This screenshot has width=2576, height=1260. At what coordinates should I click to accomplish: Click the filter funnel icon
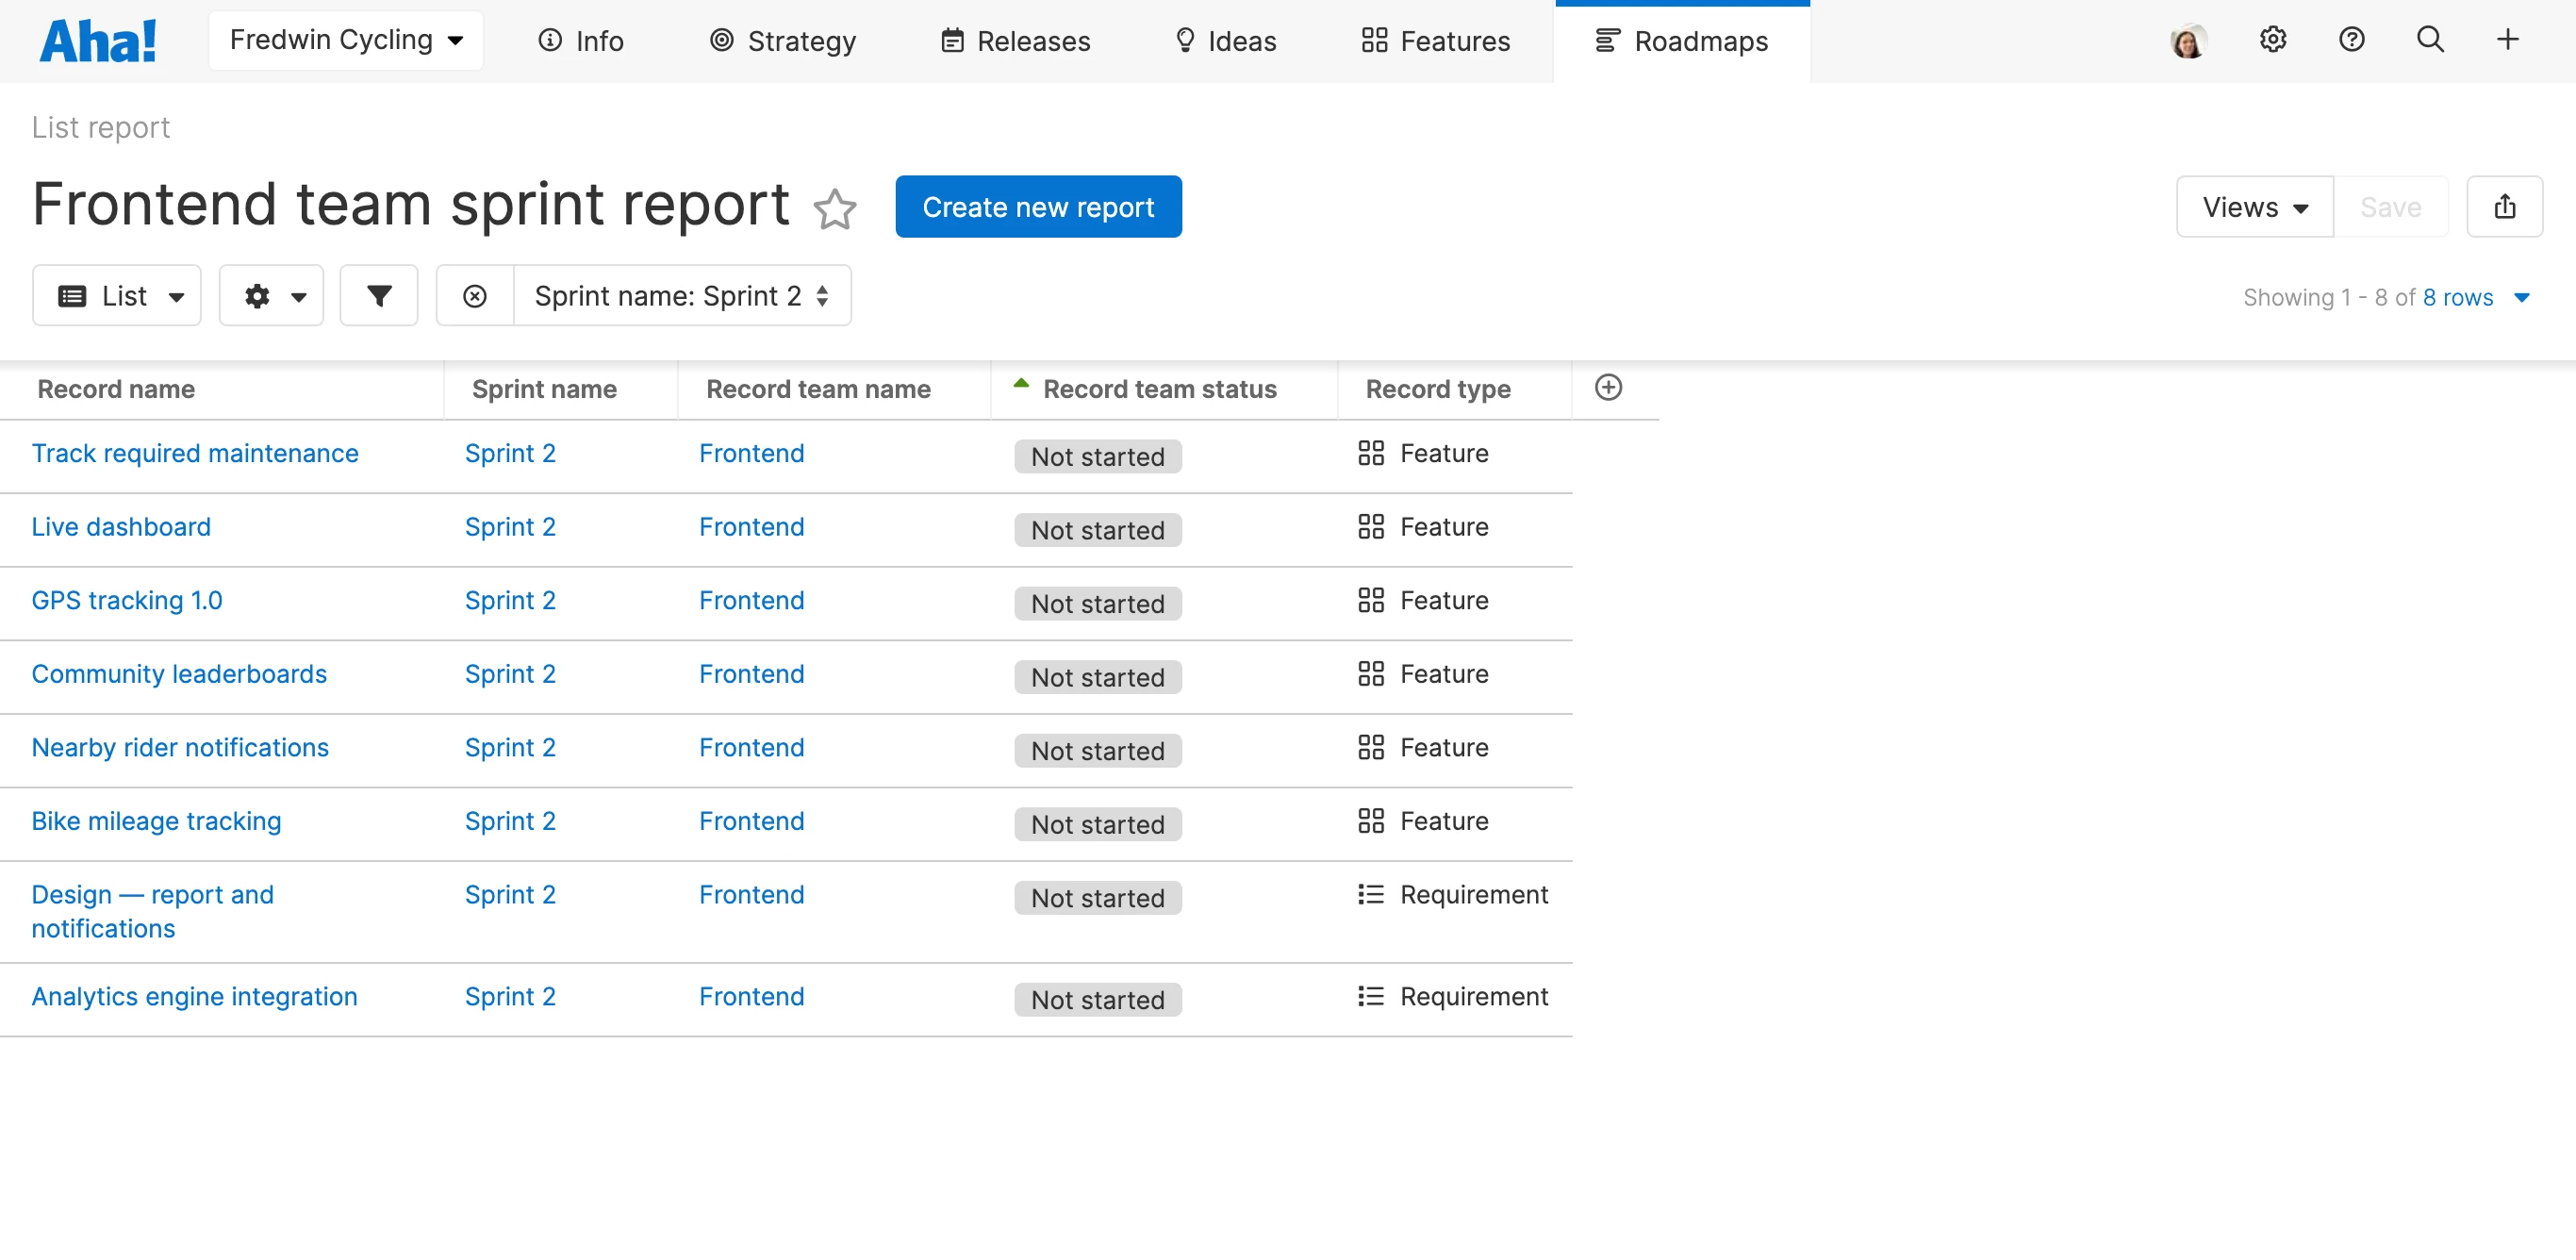(x=378, y=296)
